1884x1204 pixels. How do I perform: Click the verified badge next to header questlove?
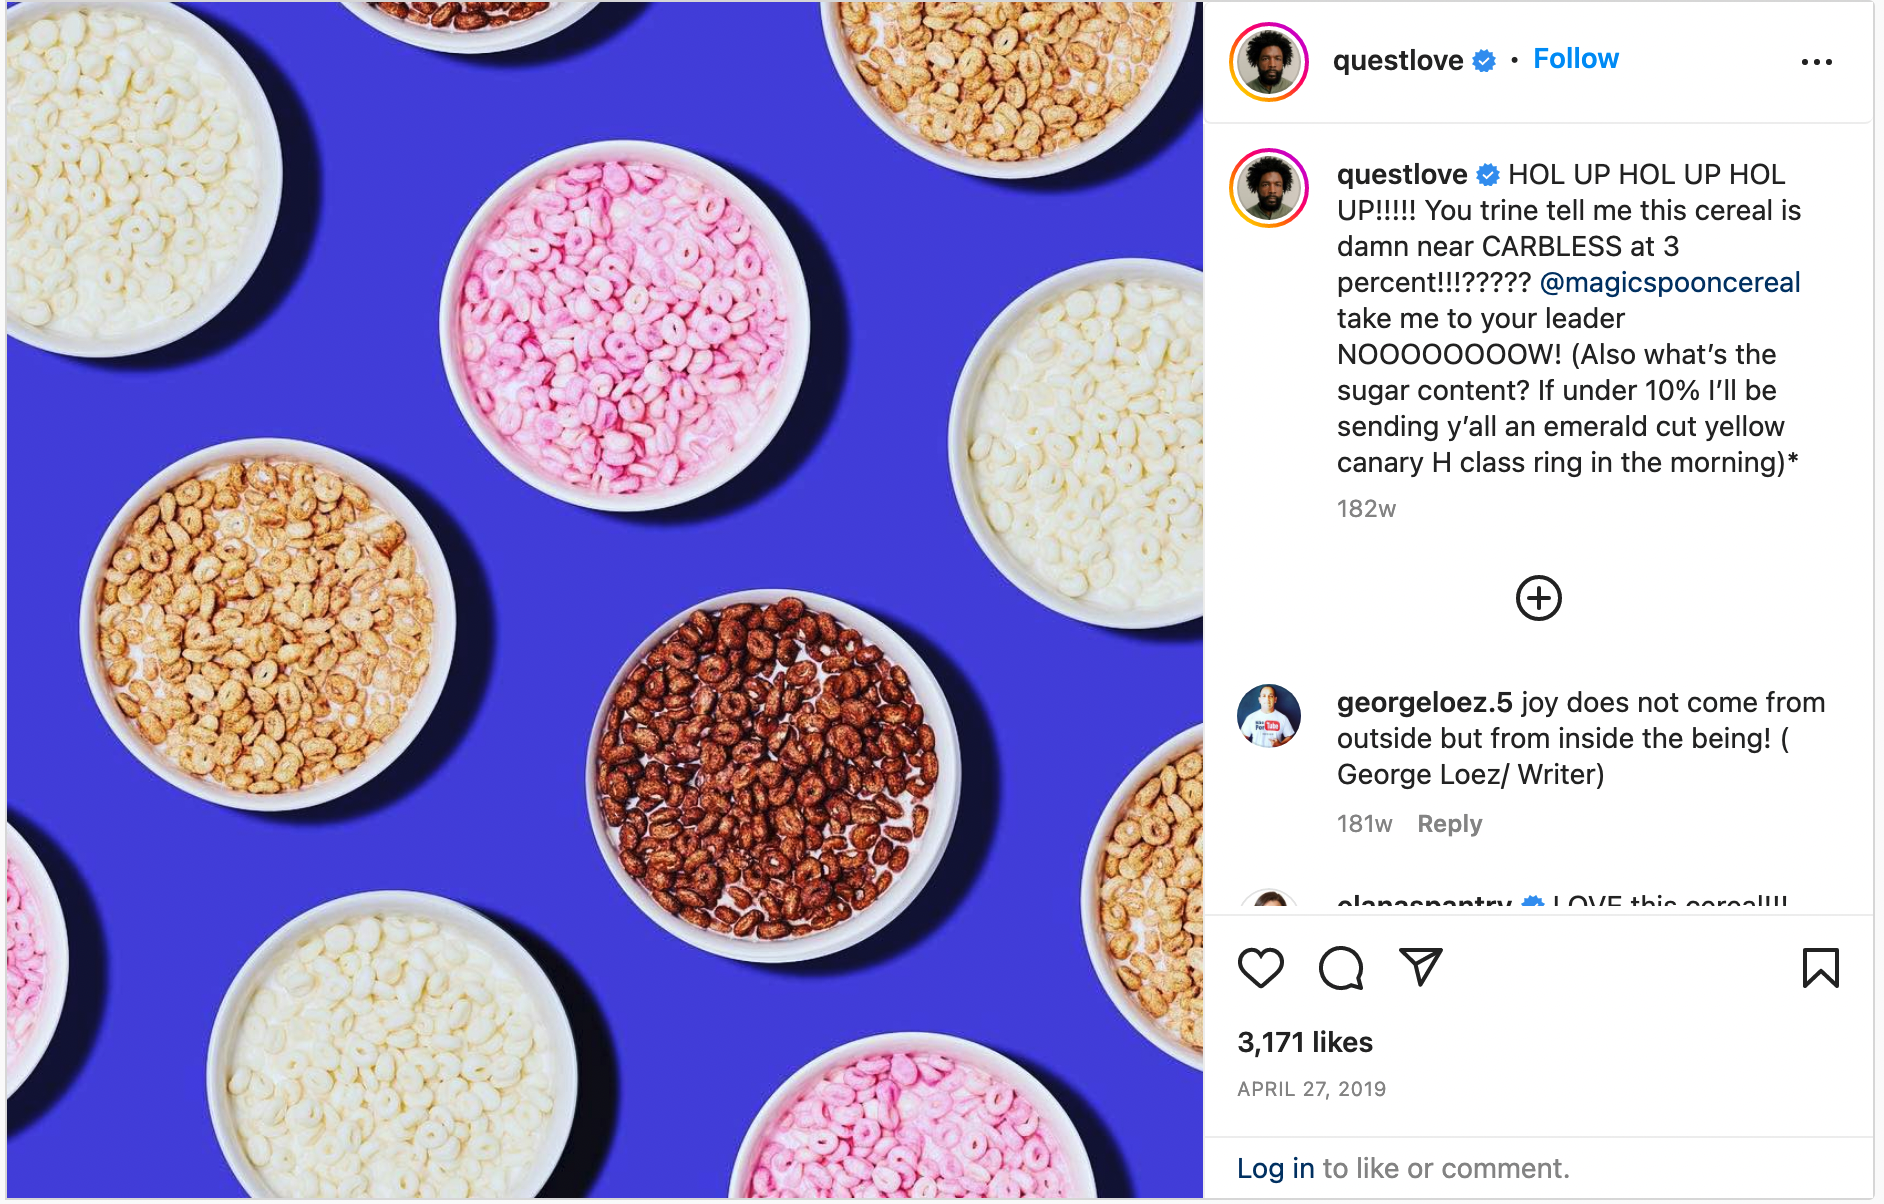[x=1484, y=61]
